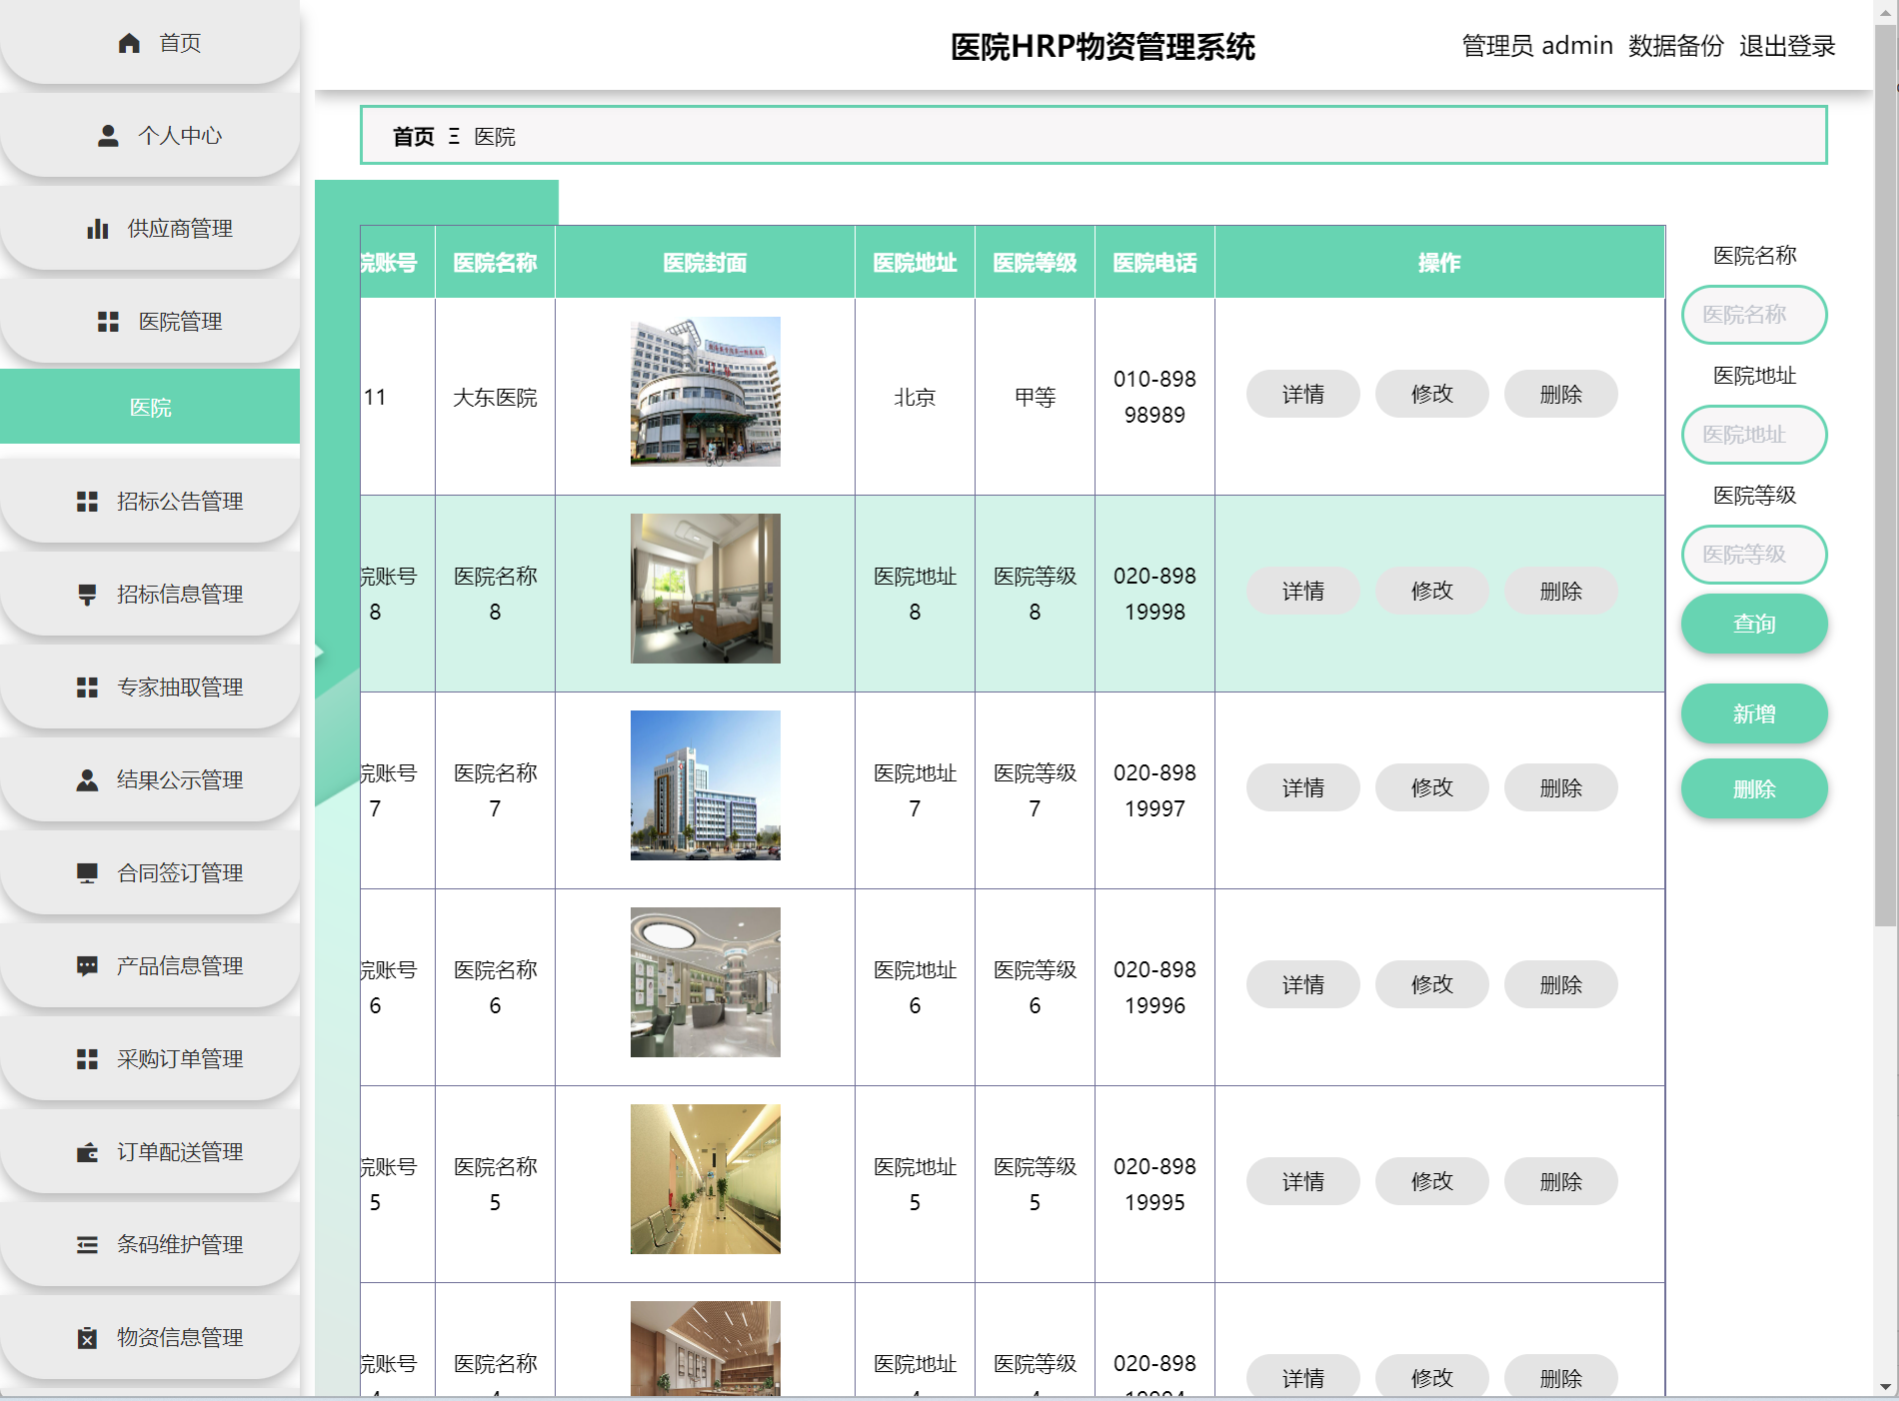Viewport: 1899px width, 1401px height.
Task: Click the 医院名称8 ward room thumbnail
Action: coord(705,589)
